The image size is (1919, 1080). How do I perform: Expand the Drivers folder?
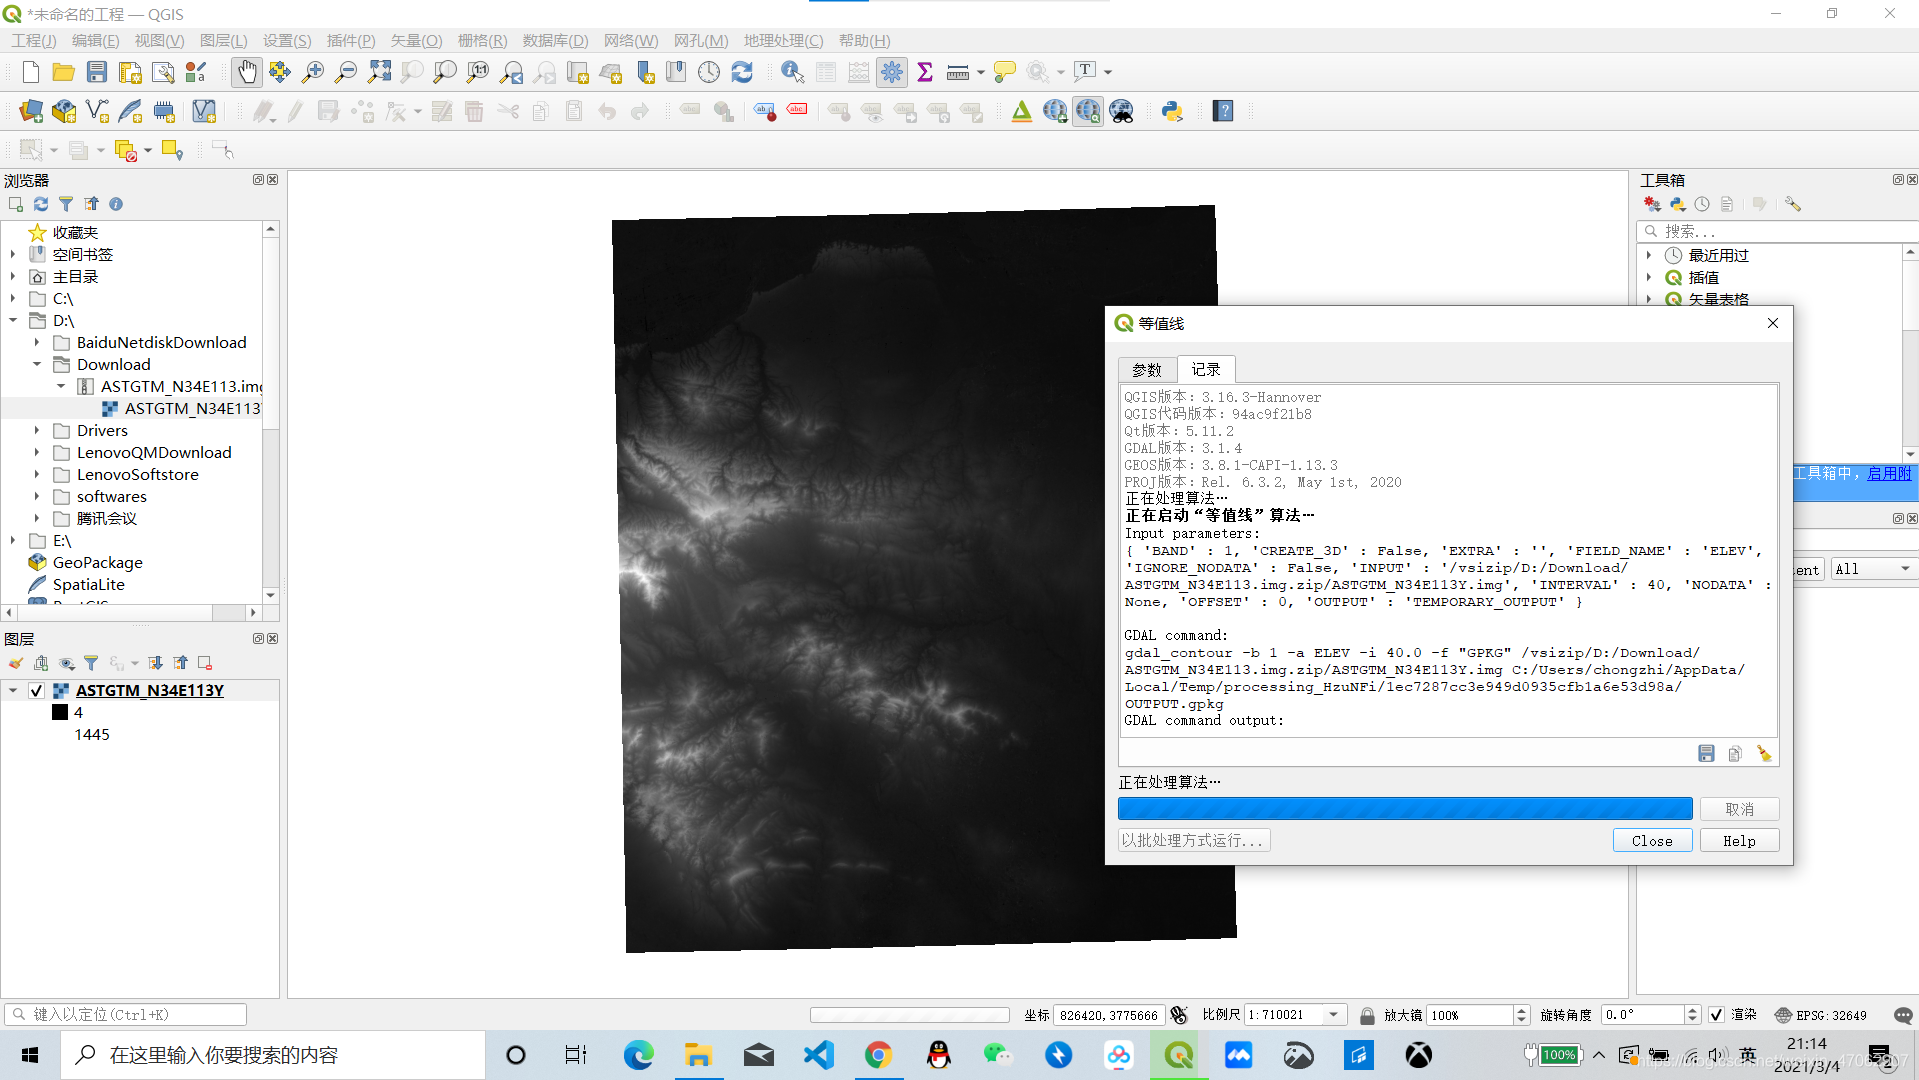pos(37,431)
